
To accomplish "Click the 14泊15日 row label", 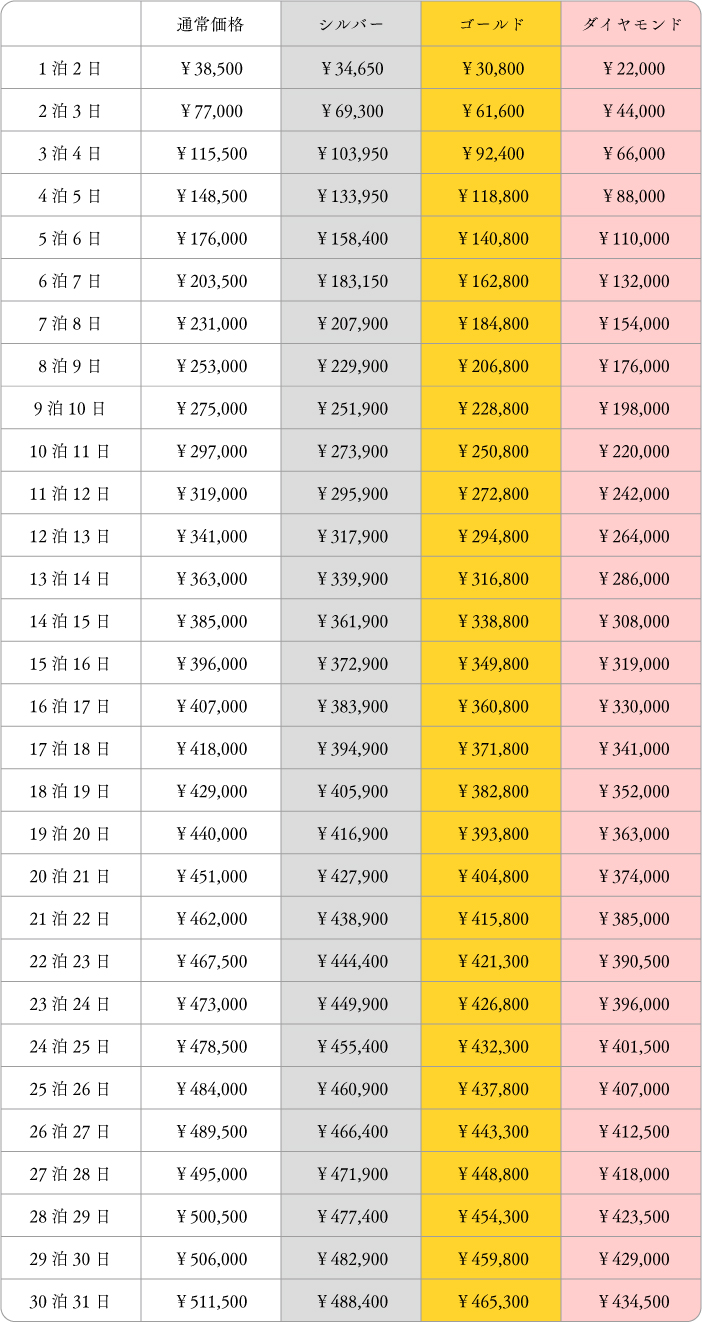I will (70, 622).
